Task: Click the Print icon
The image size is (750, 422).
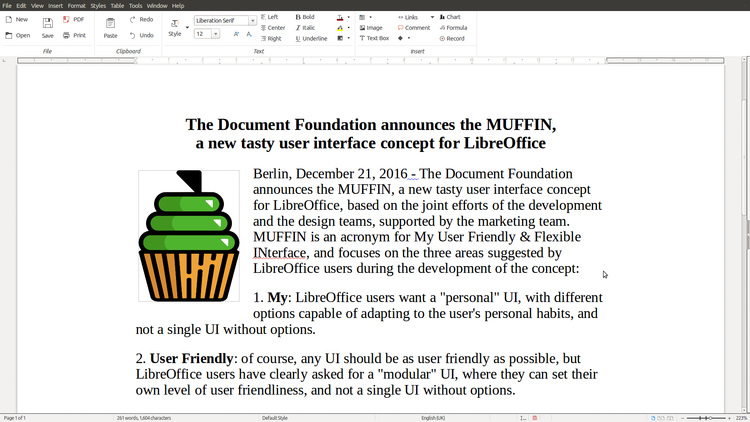Action: [73, 35]
